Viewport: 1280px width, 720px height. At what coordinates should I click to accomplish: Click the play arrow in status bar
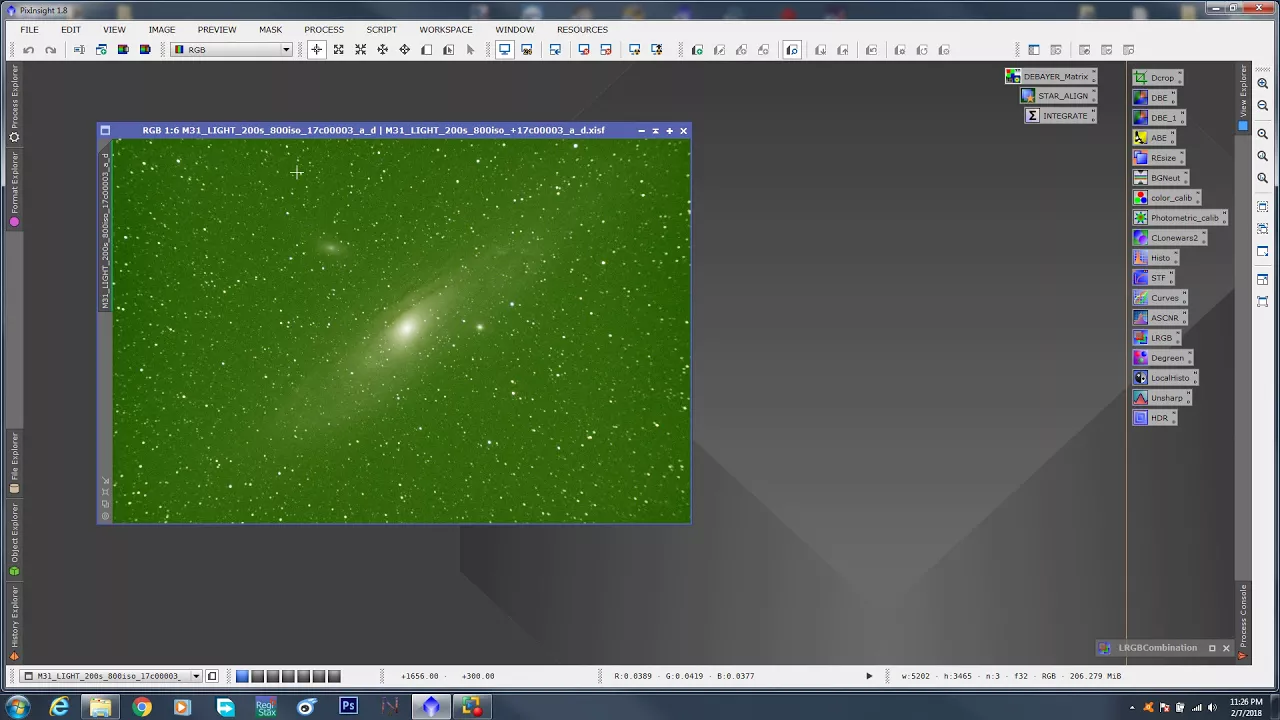[868, 676]
